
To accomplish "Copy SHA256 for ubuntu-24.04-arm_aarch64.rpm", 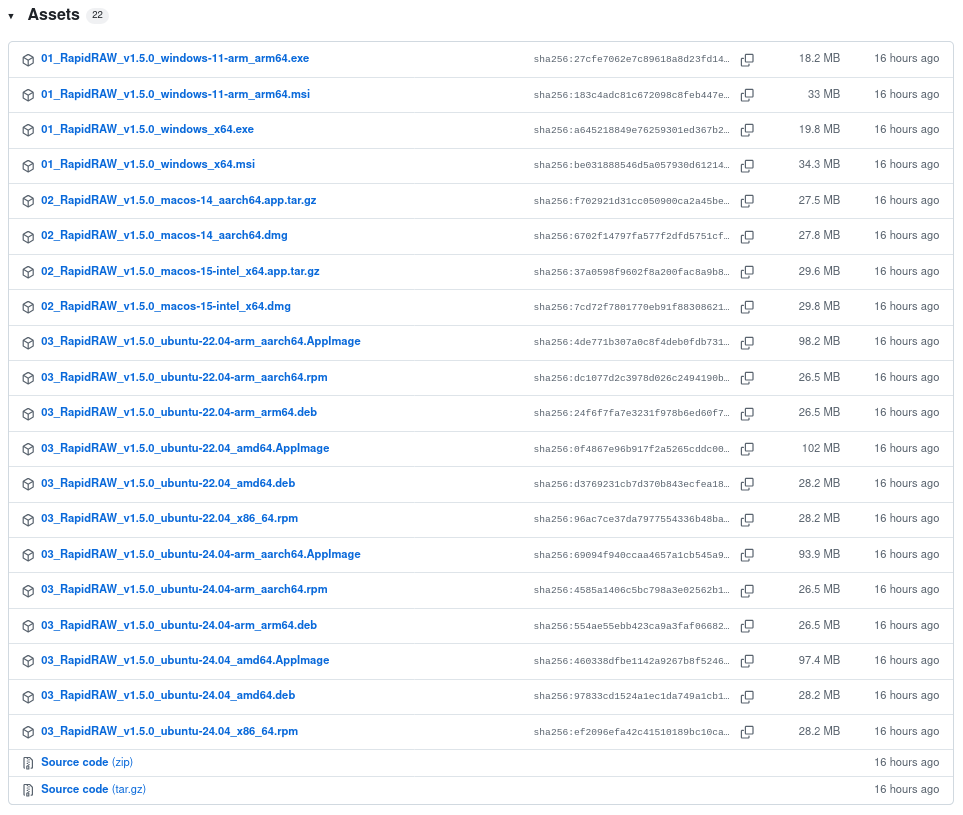I will click(x=747, y=590).
